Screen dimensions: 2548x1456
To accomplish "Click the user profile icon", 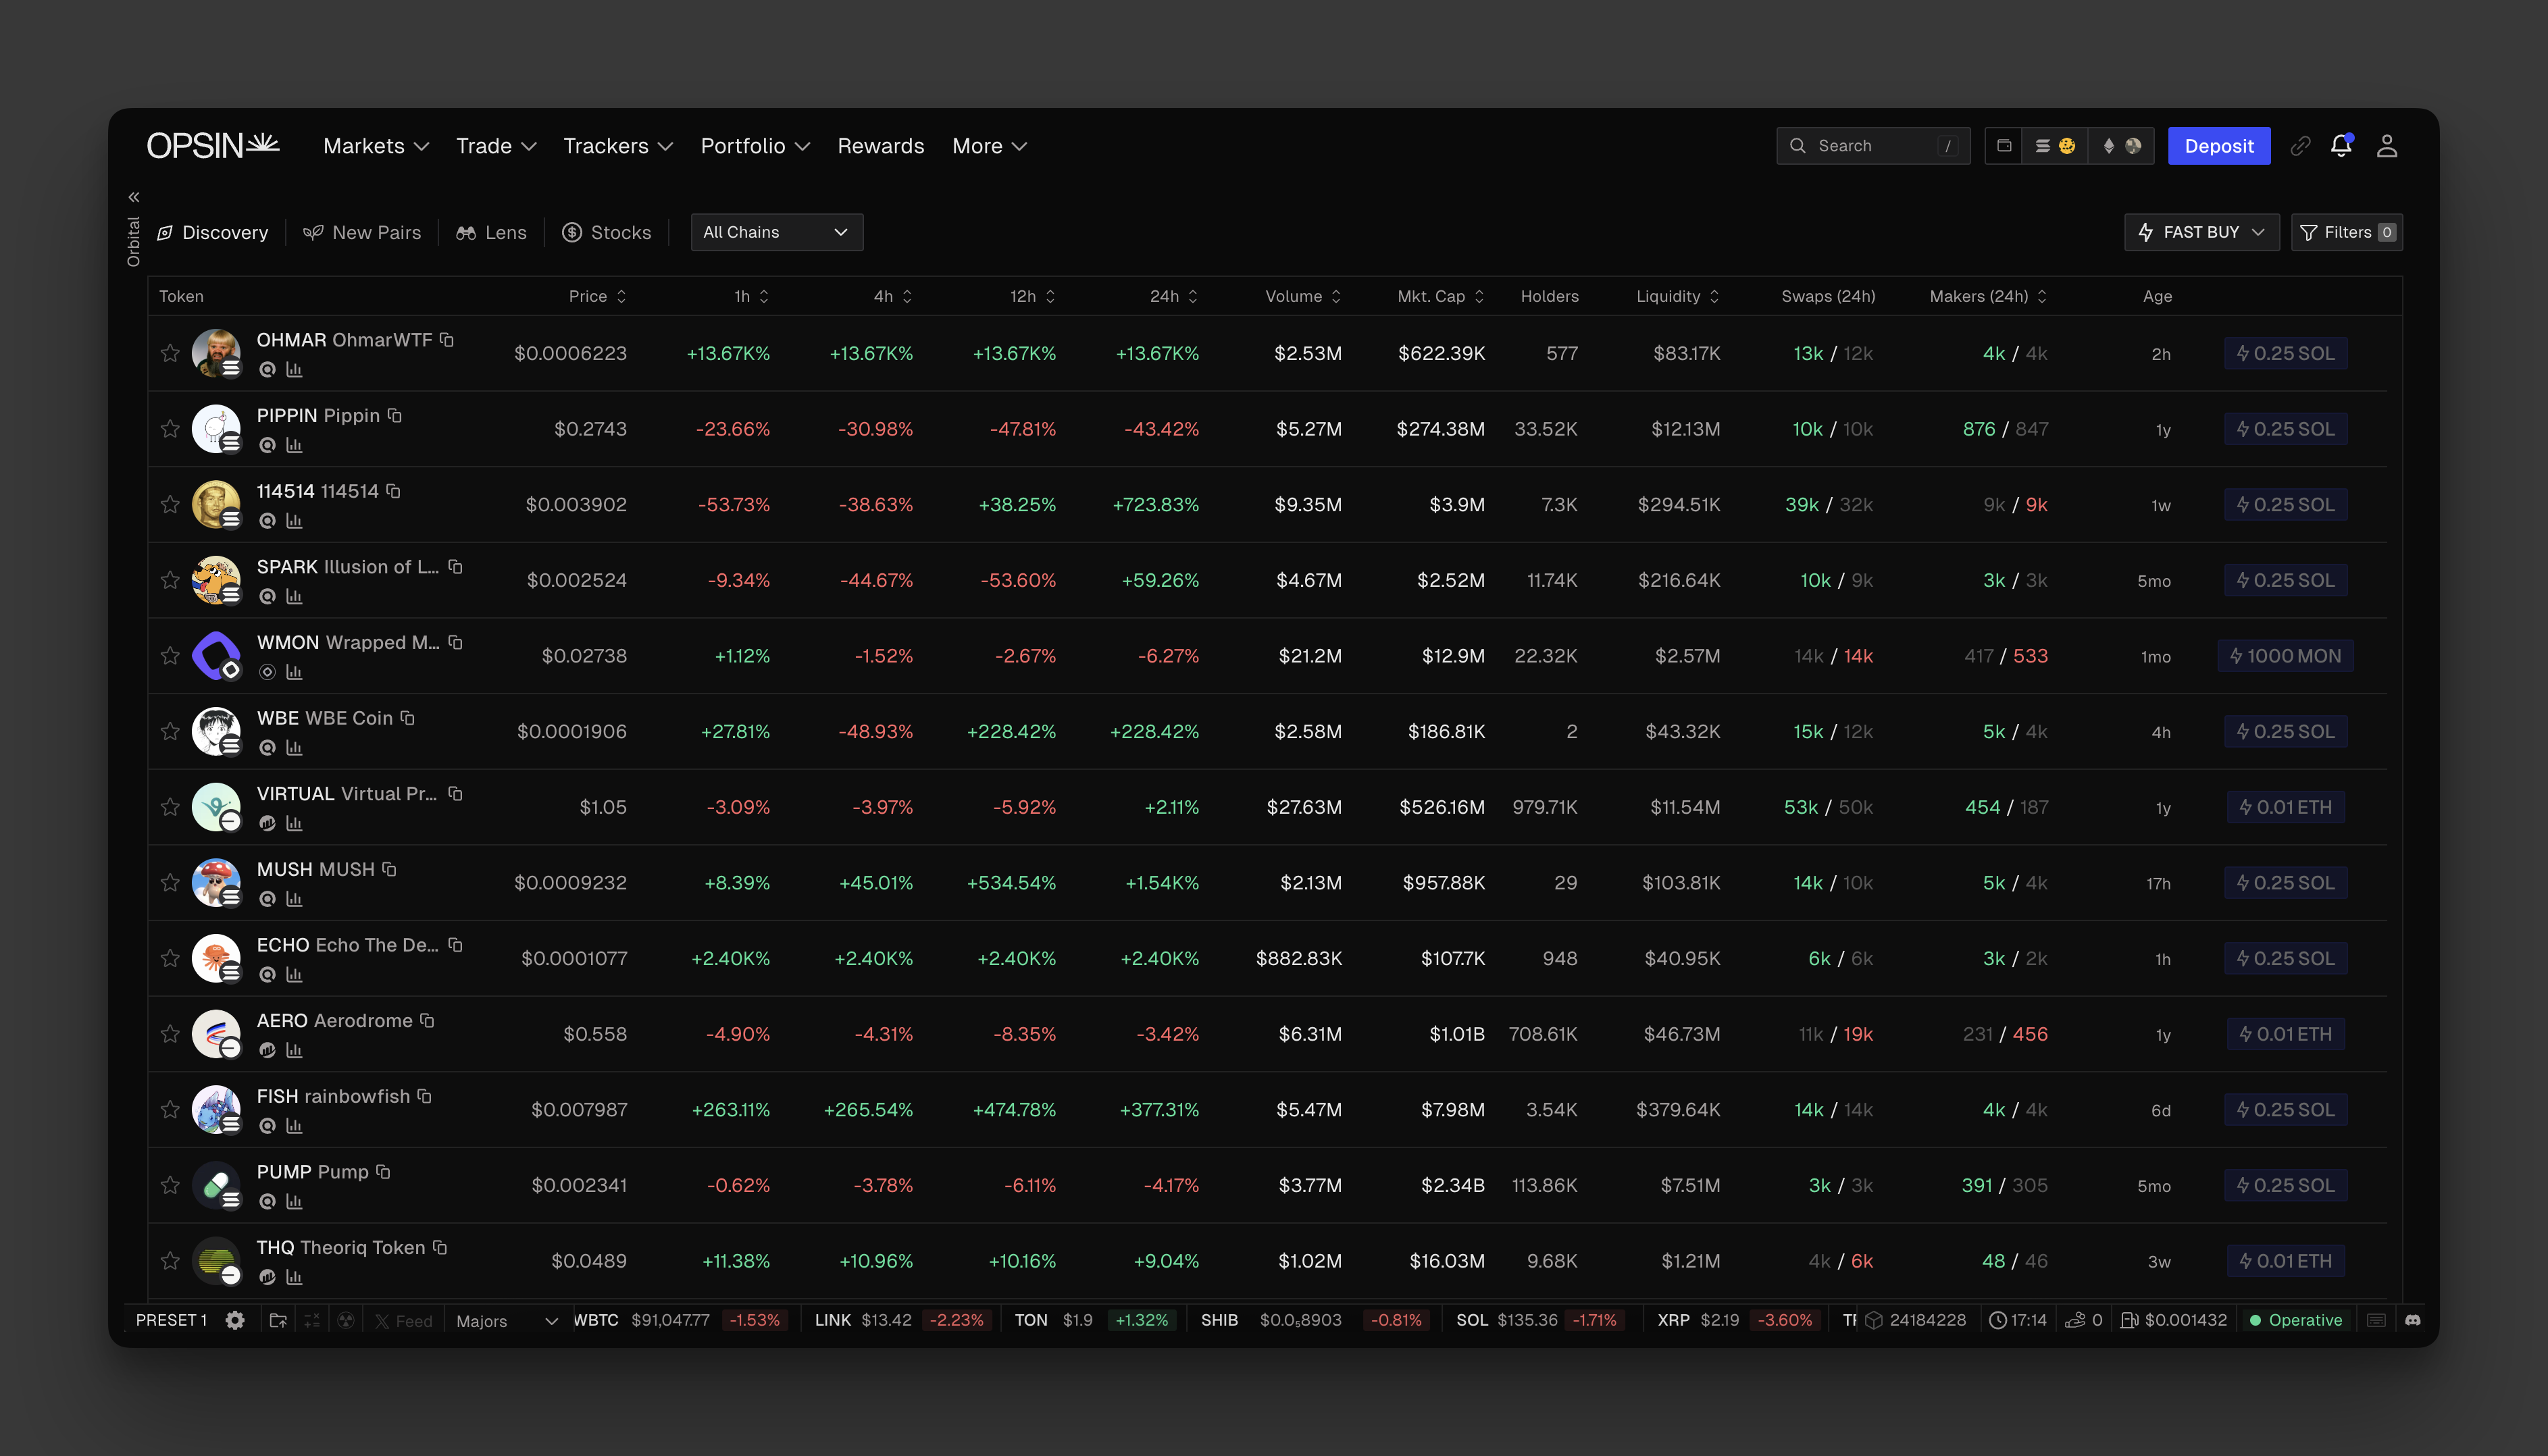I will click(x=2387, y=146).
